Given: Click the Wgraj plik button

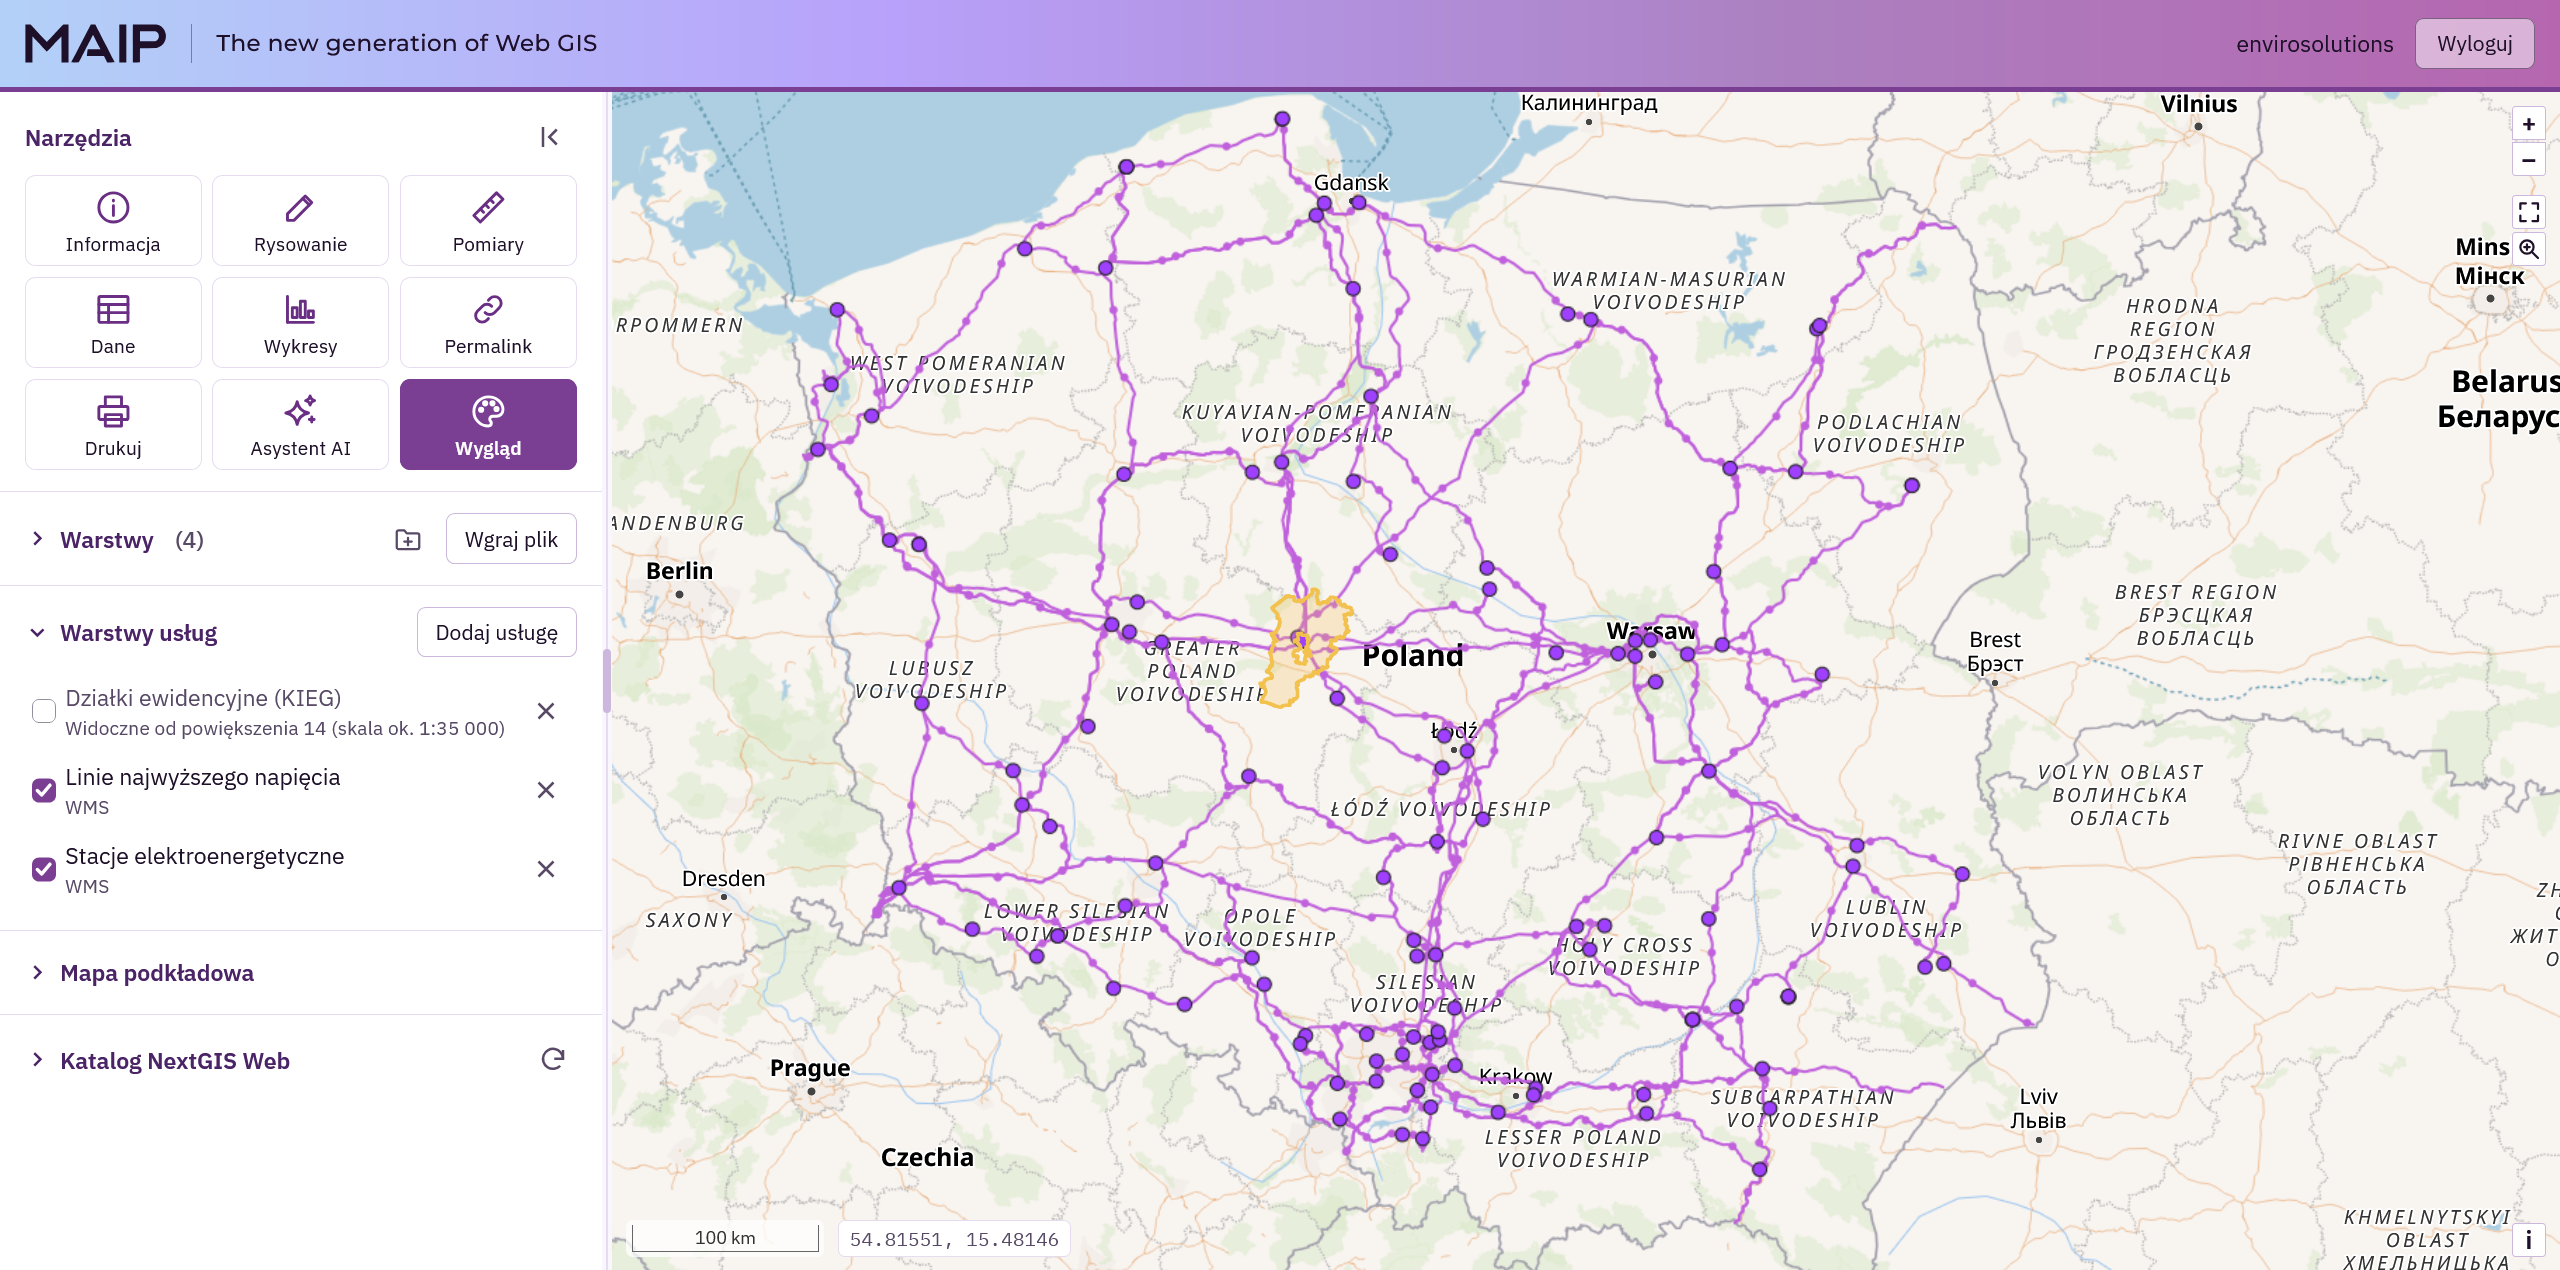Looking at the screenshot, I should coord(511,540).
